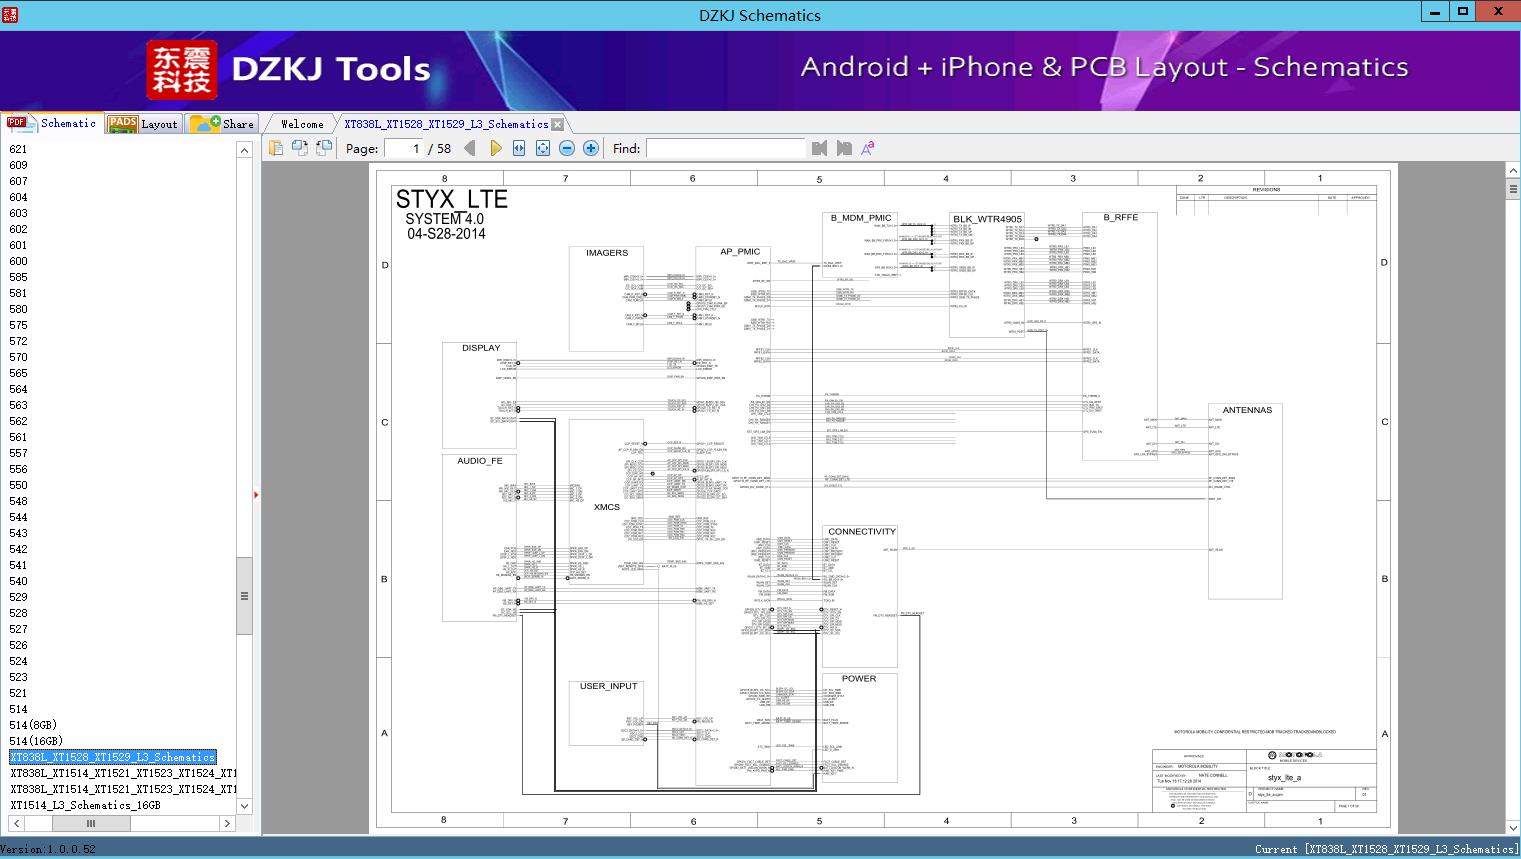This screenshot has height=859, width=1521.
Task: Click the find previous icon
Action: [x=820, y=148]
